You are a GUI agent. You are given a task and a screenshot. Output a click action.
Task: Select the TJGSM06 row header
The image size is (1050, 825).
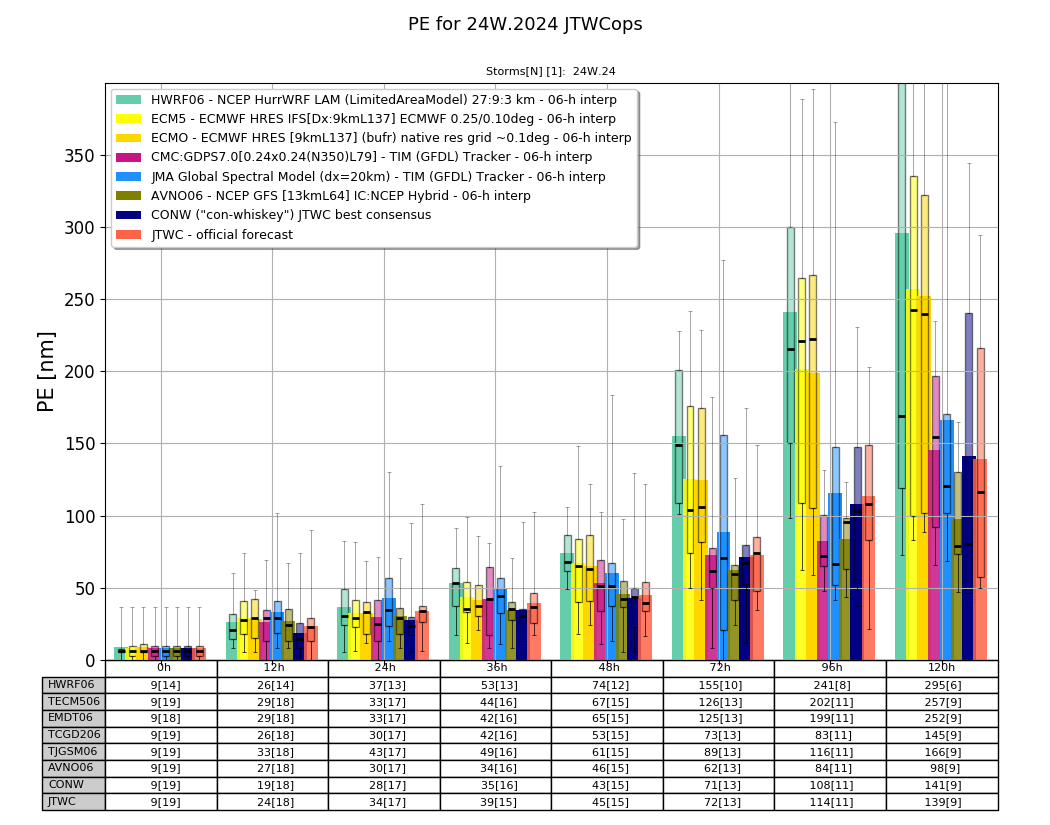[74, 751]
